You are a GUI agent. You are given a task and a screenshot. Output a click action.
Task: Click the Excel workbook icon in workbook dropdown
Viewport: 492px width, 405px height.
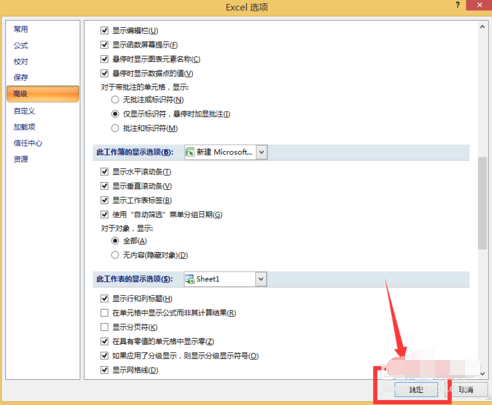(190, 152)
